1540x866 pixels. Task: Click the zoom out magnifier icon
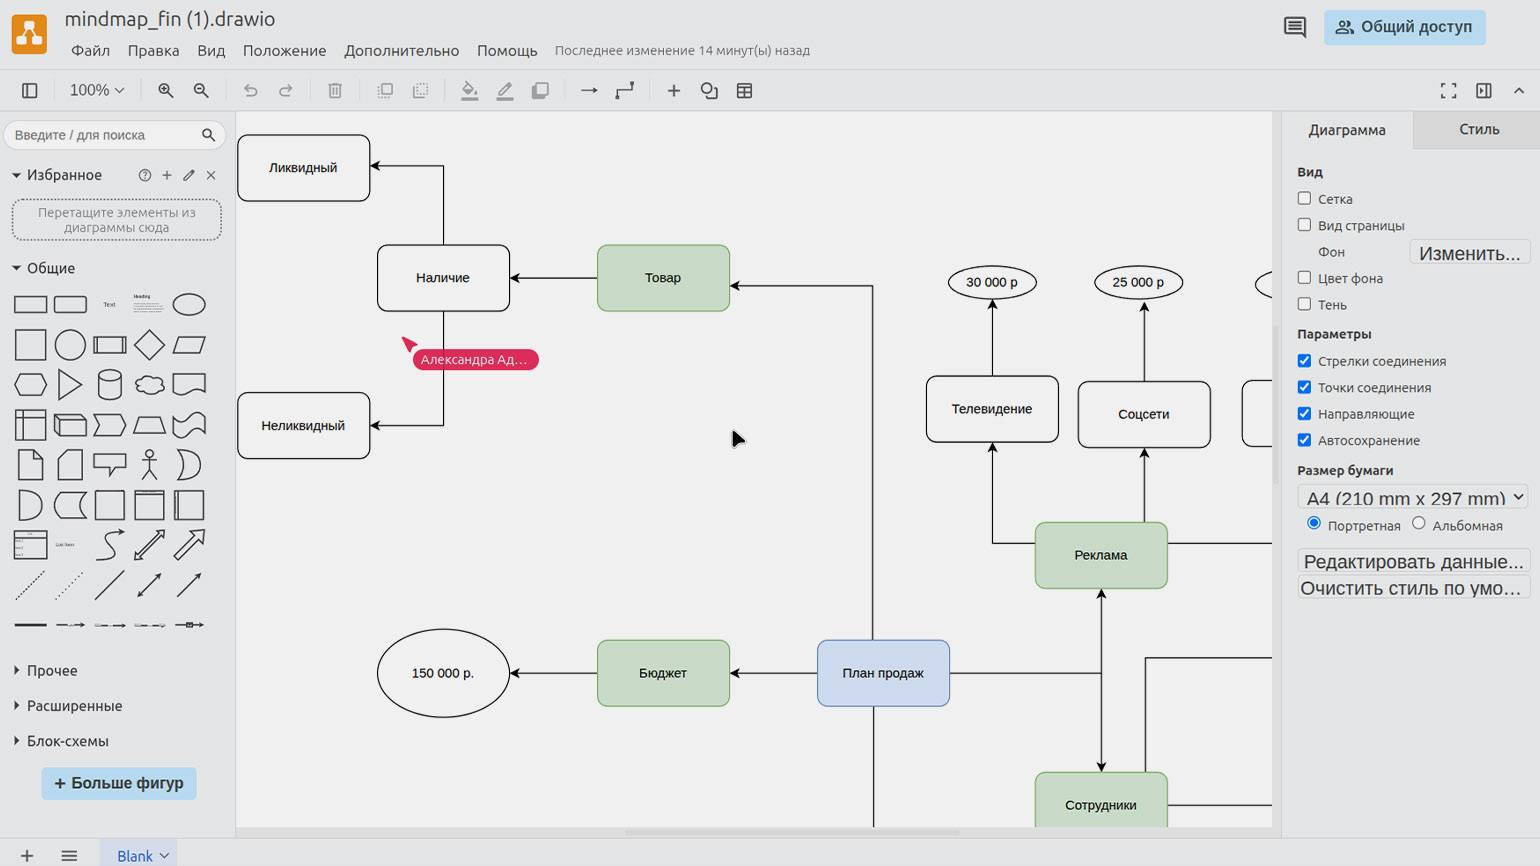tap(201, 91)
